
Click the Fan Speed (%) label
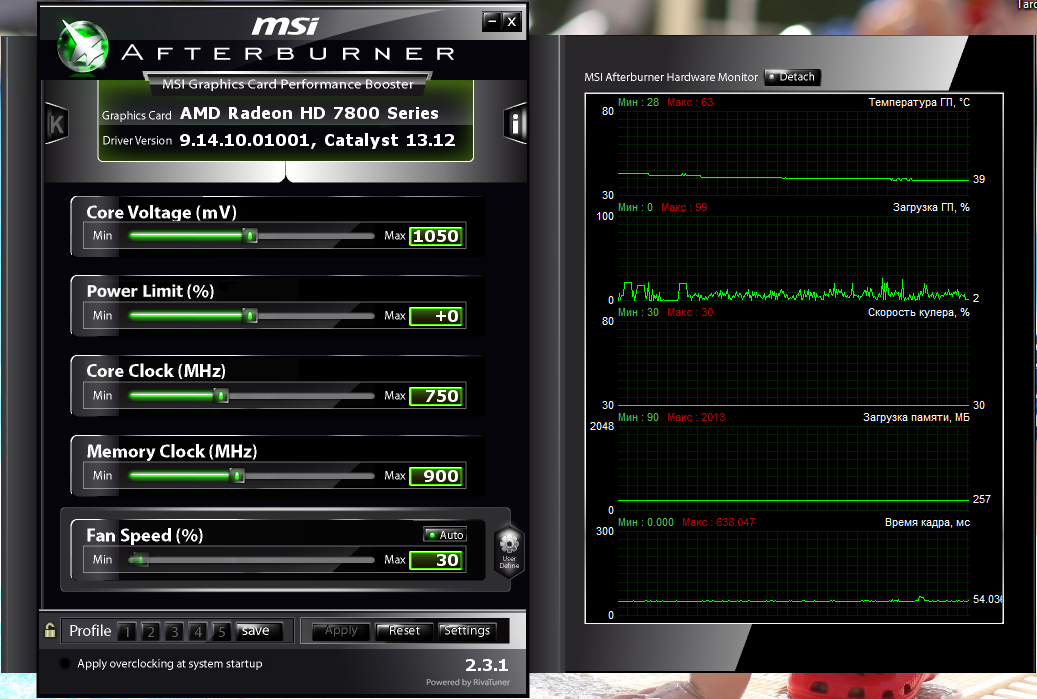[x=145, y=535]
